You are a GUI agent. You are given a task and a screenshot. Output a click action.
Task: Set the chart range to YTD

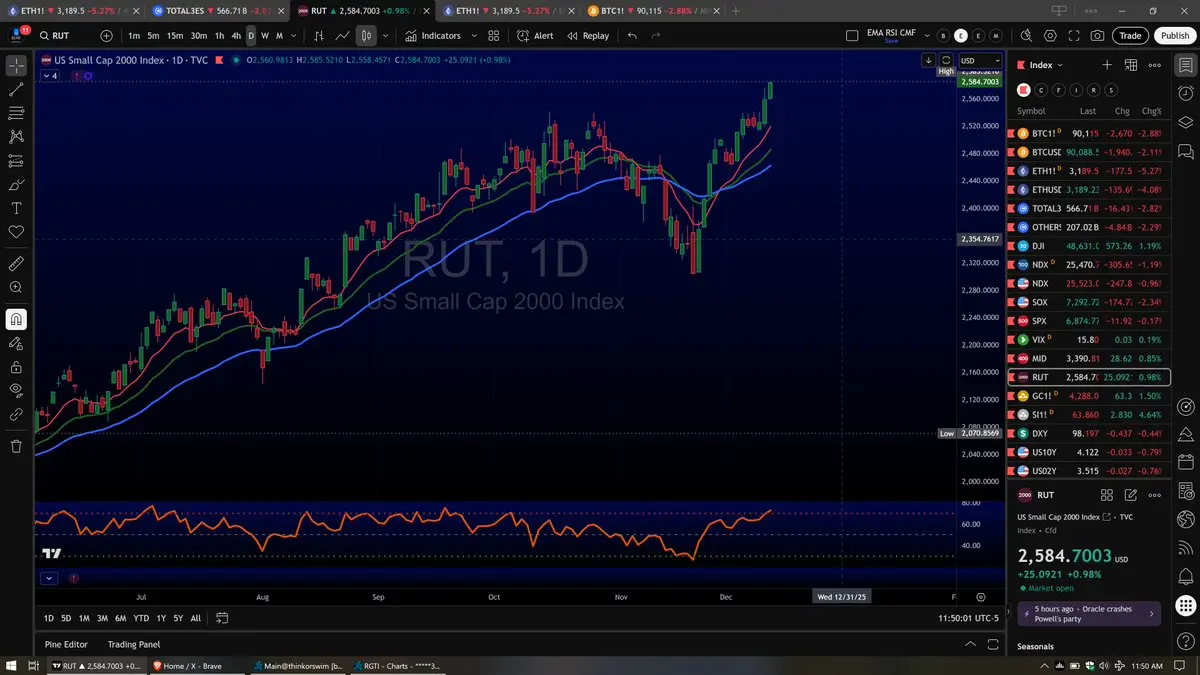[141, 618]
